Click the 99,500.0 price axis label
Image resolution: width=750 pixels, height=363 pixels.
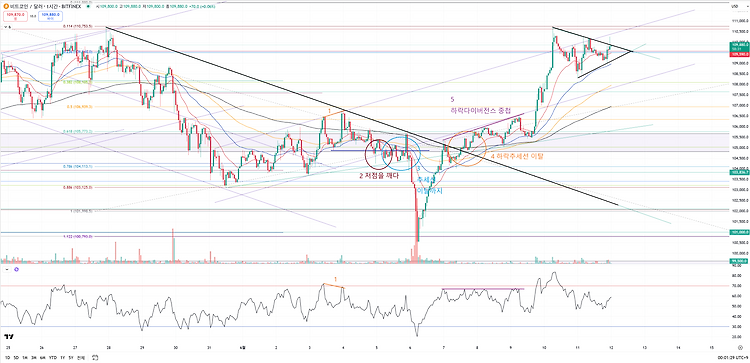click(739, 261)
